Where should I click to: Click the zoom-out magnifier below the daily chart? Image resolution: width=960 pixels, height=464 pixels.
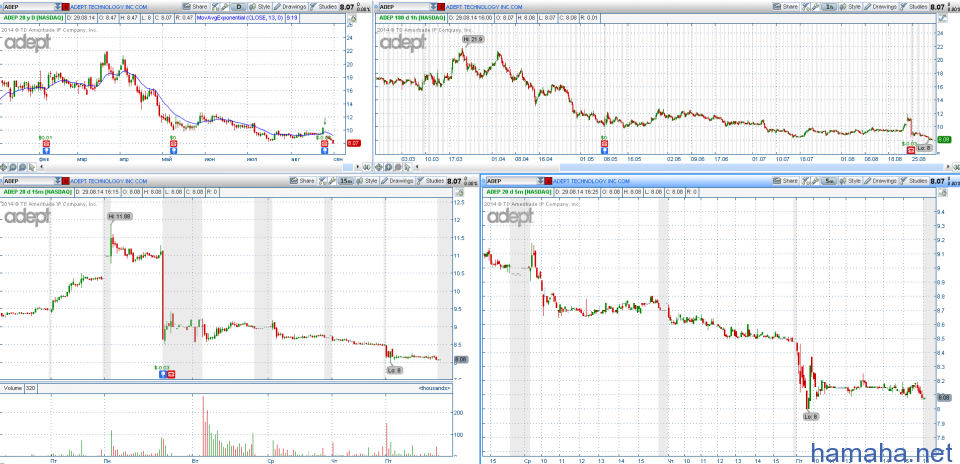22,167
